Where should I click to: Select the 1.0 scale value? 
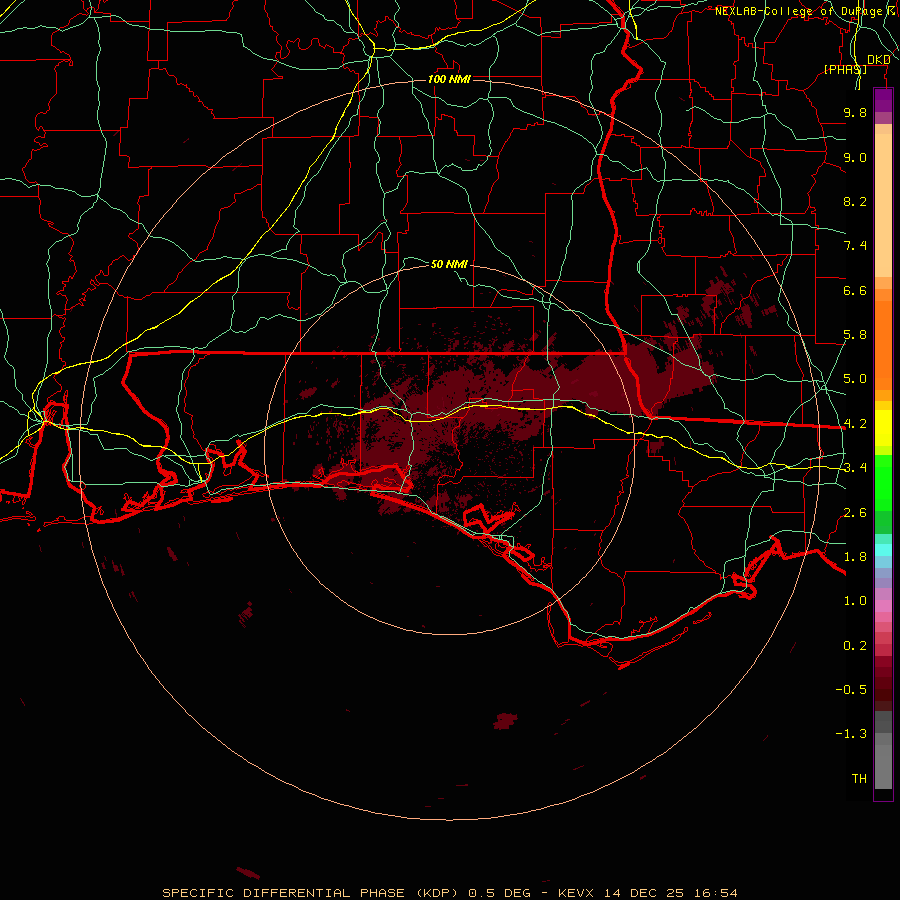point(855,601)
